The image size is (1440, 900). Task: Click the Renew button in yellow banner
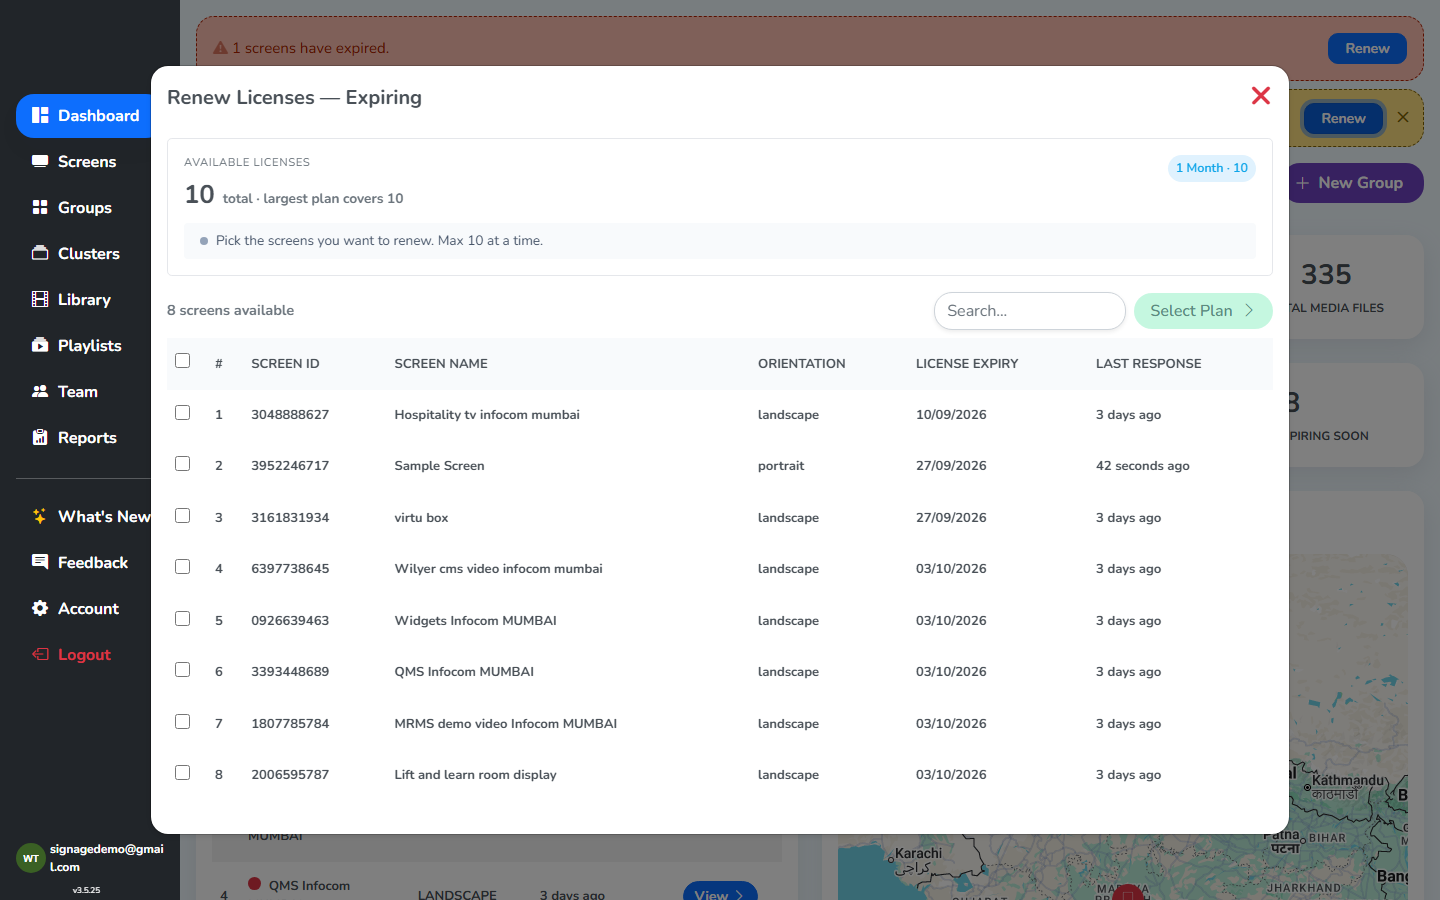pos(1343,118)
